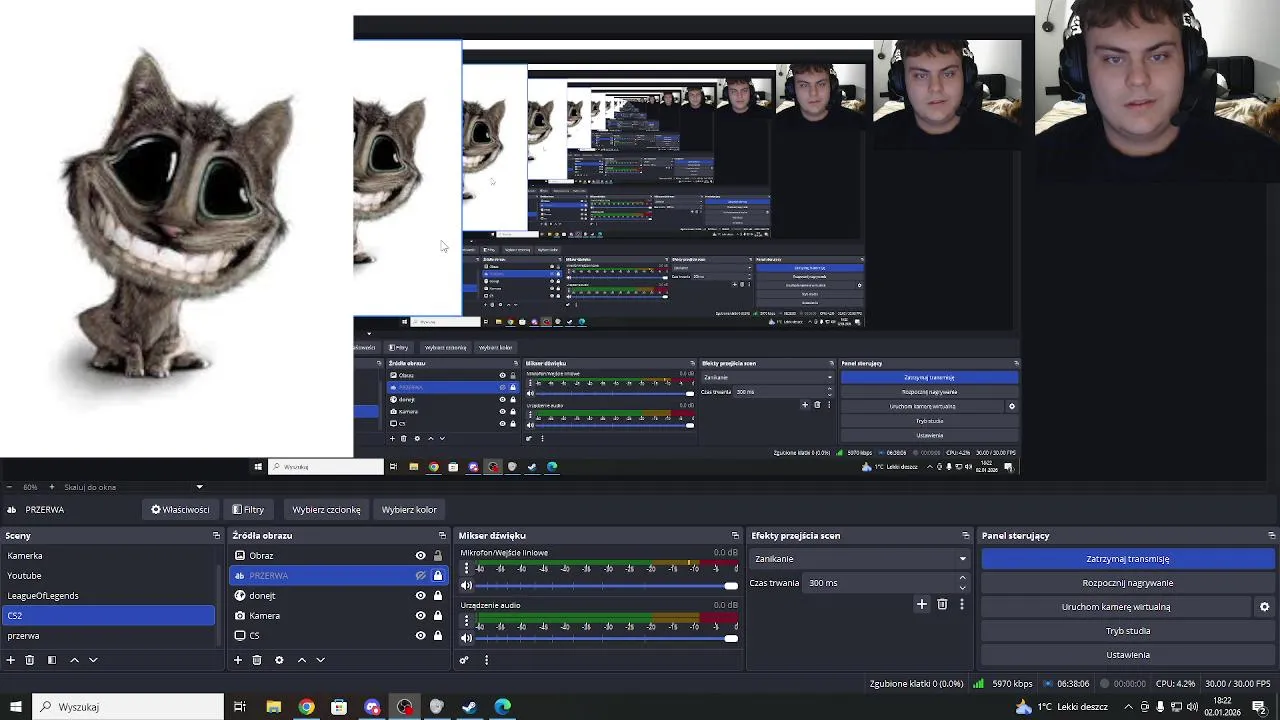Show hidden system tray icons
This screenshot has width=1280, height=720.
pyautogui.click(x=1129, y=707)
